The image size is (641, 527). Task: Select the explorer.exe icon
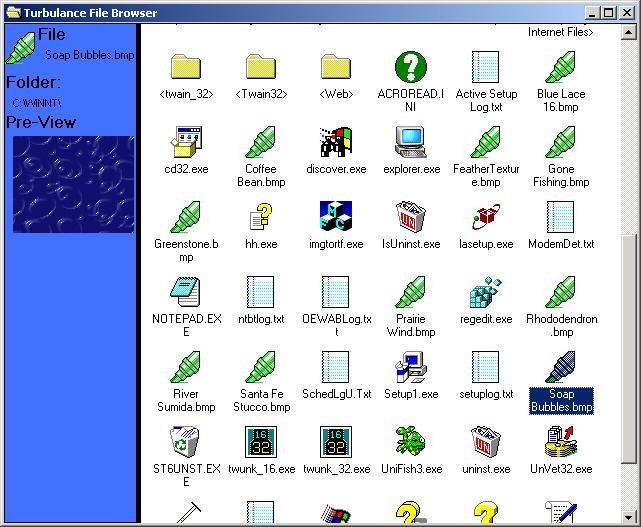click(x=410, y=142)
